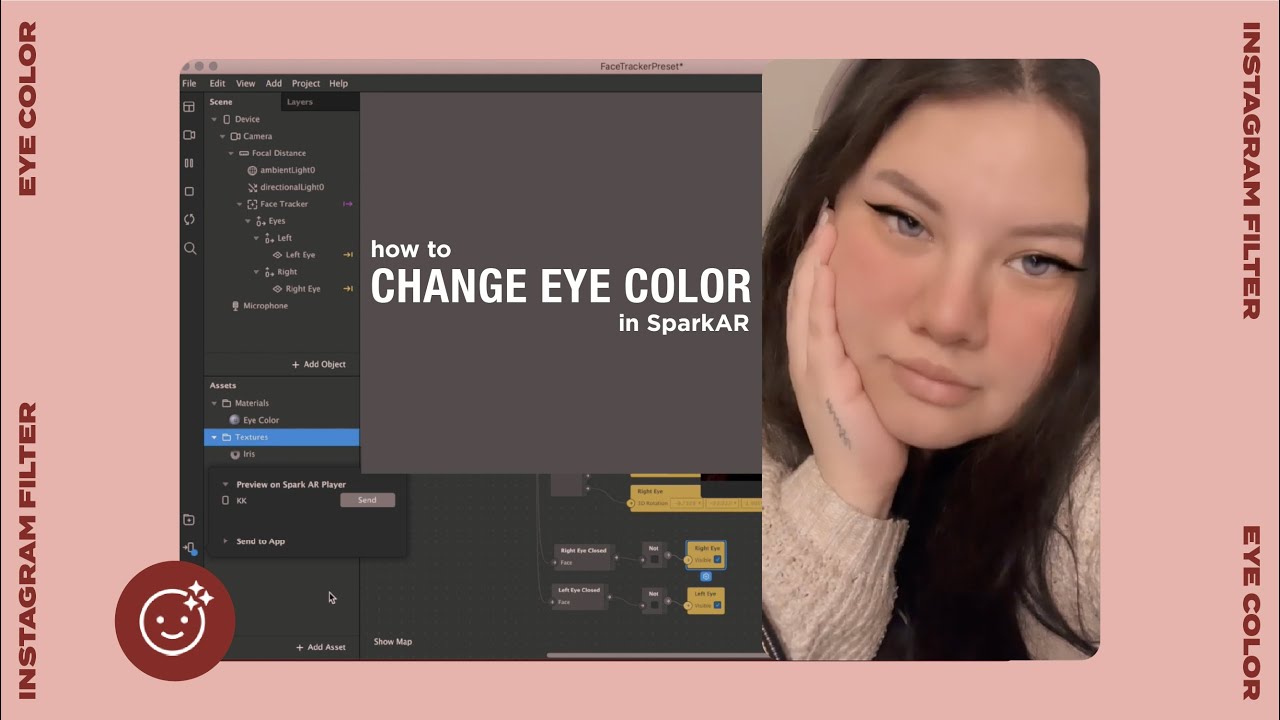Click the Right null object icon

tap(270, 272)
